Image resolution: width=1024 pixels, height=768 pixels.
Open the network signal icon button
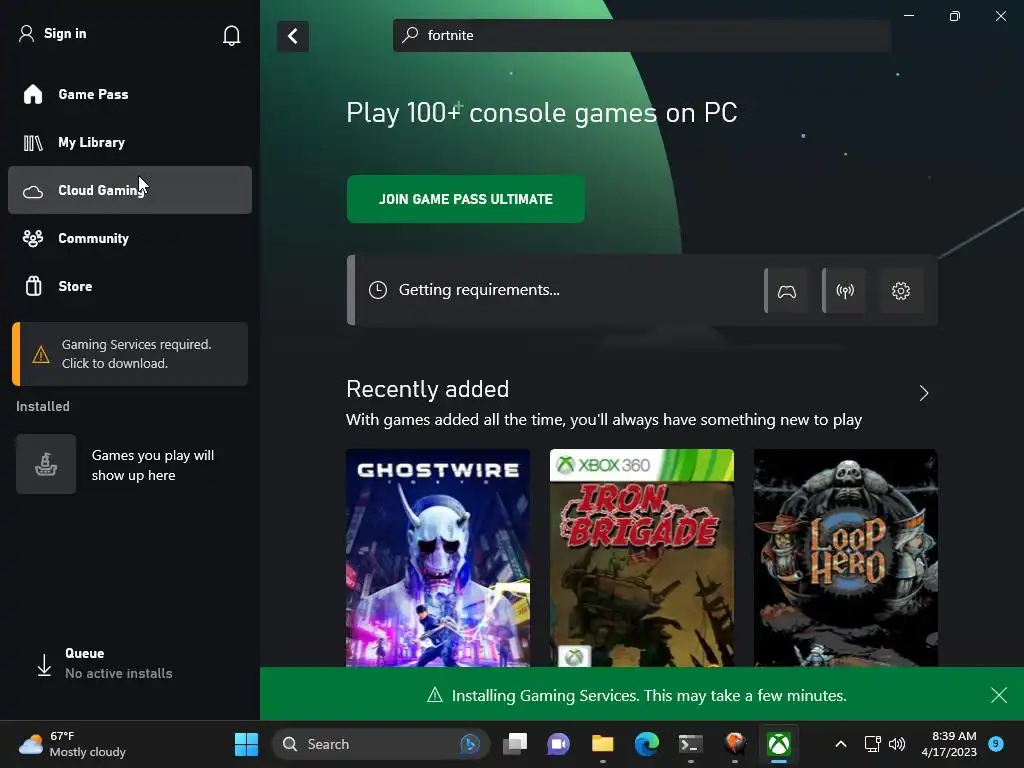(x=844, y=291)
